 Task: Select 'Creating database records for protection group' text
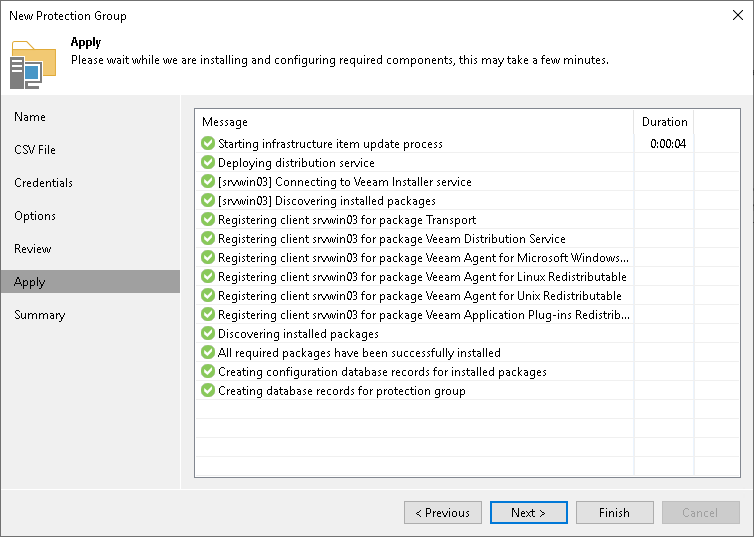tap(342, 391)
